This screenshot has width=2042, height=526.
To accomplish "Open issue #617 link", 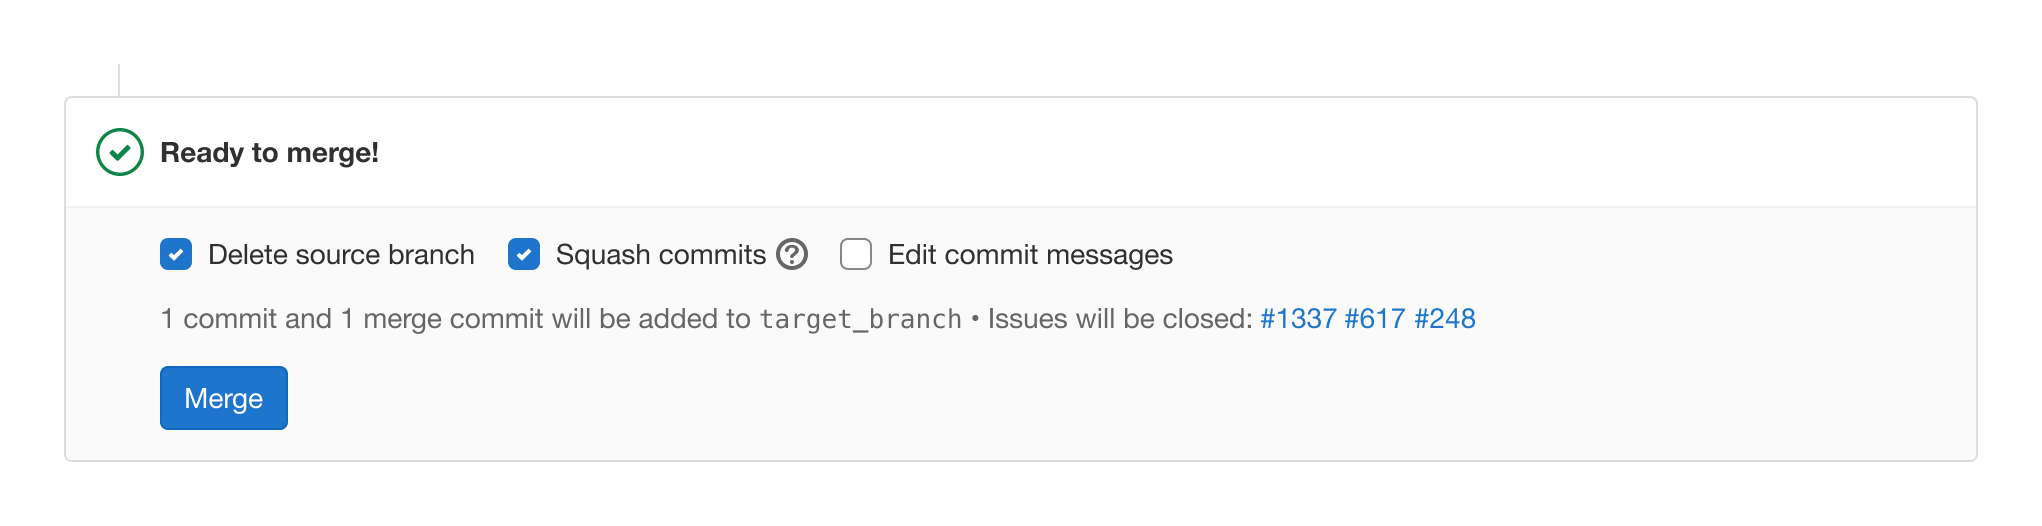I will pyautogui.click(x=1375, y=319).
